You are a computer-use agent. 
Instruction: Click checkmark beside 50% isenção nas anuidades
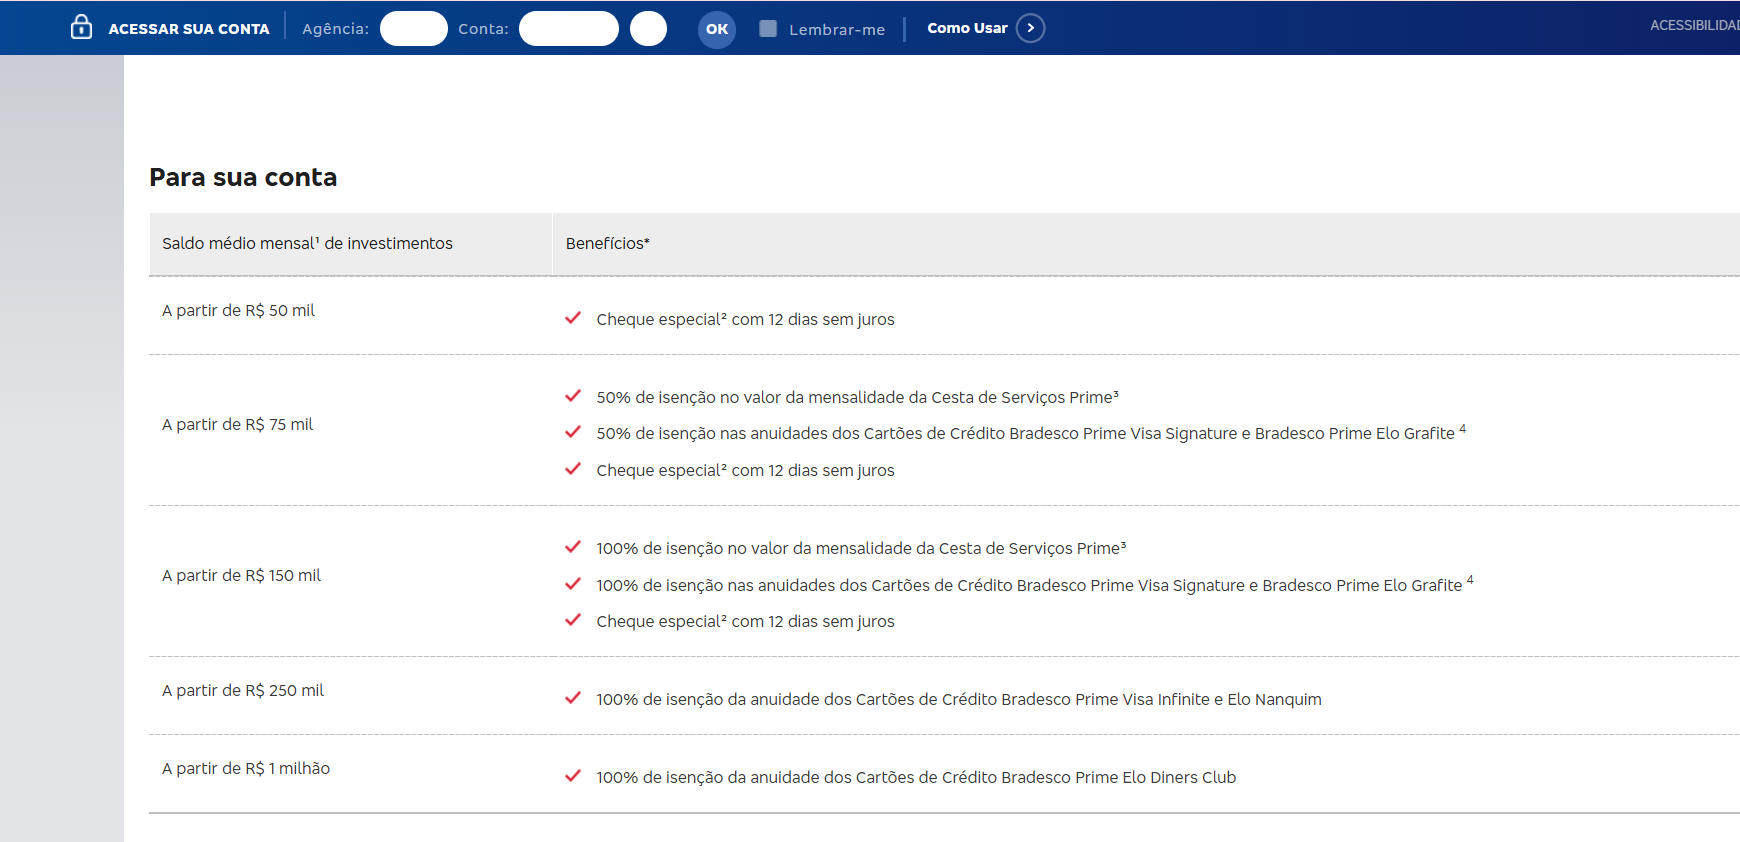[x=573, y=432]
